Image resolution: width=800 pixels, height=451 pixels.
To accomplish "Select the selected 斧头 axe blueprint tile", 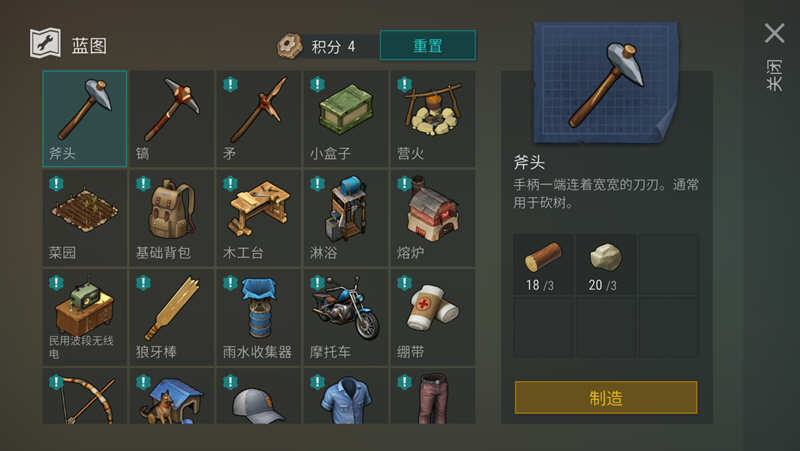I will pos(85,119).
